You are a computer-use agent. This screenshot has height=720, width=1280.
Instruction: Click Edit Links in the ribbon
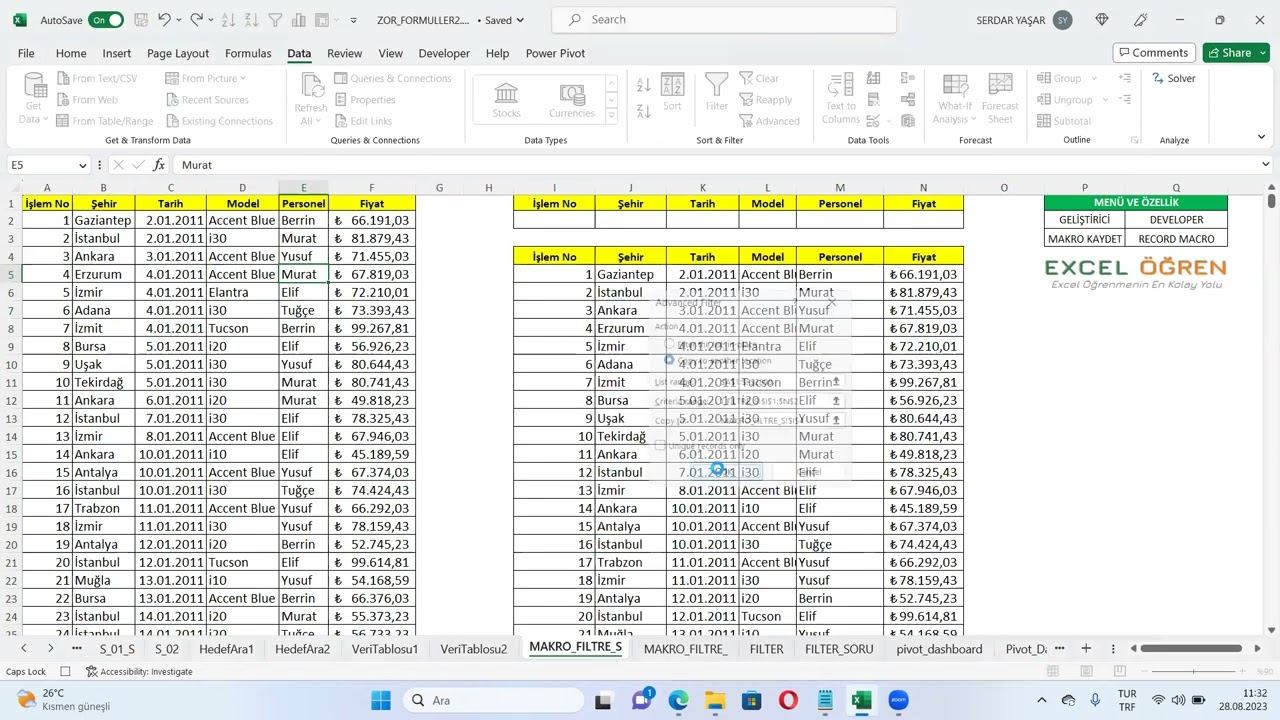point(362,121)
